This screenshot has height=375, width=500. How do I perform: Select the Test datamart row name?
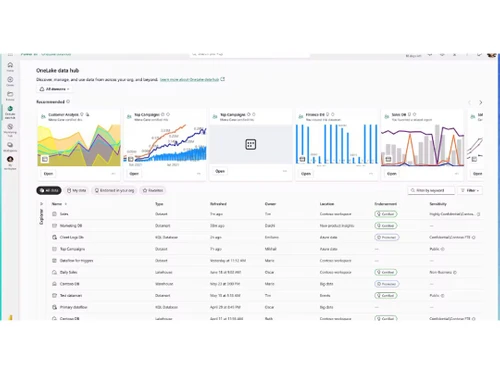71,296
